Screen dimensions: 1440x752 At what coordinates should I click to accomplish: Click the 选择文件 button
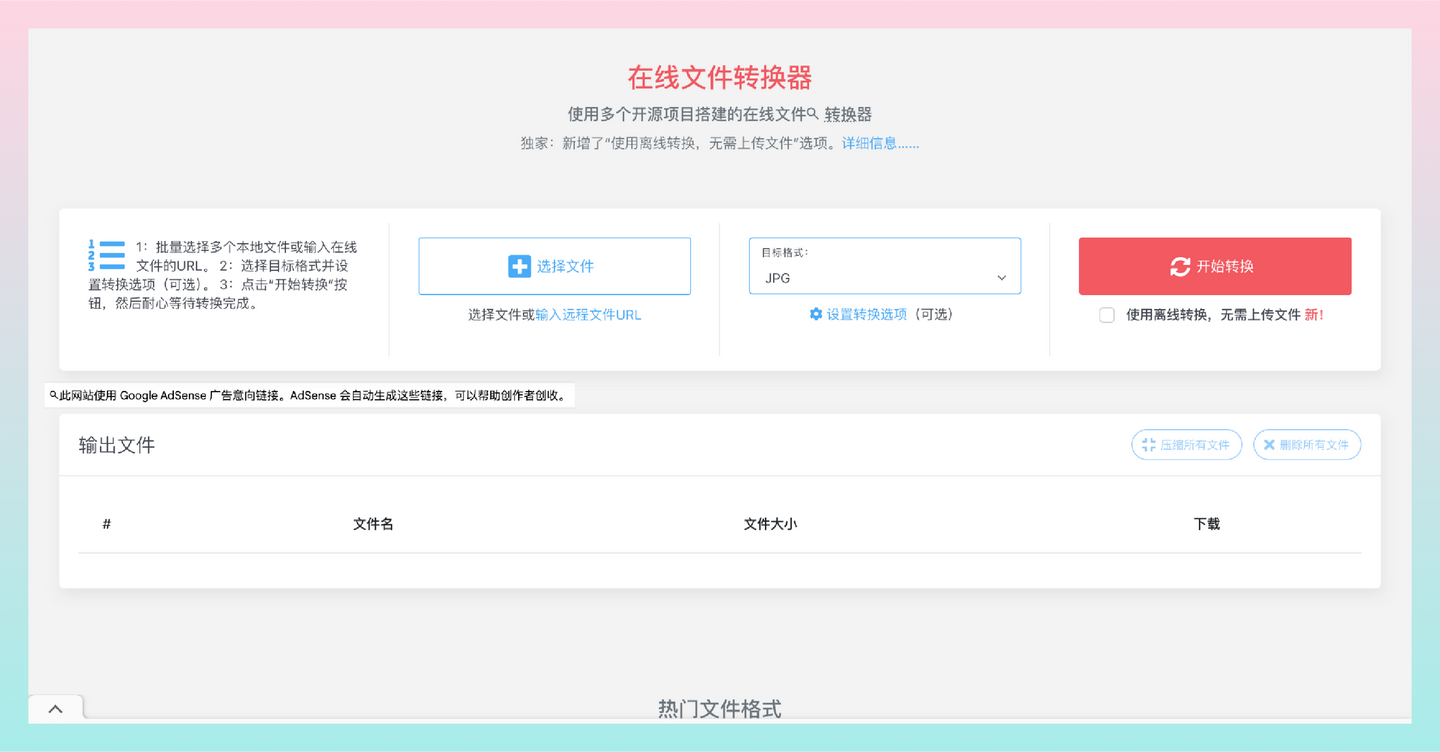coord(554,266)
